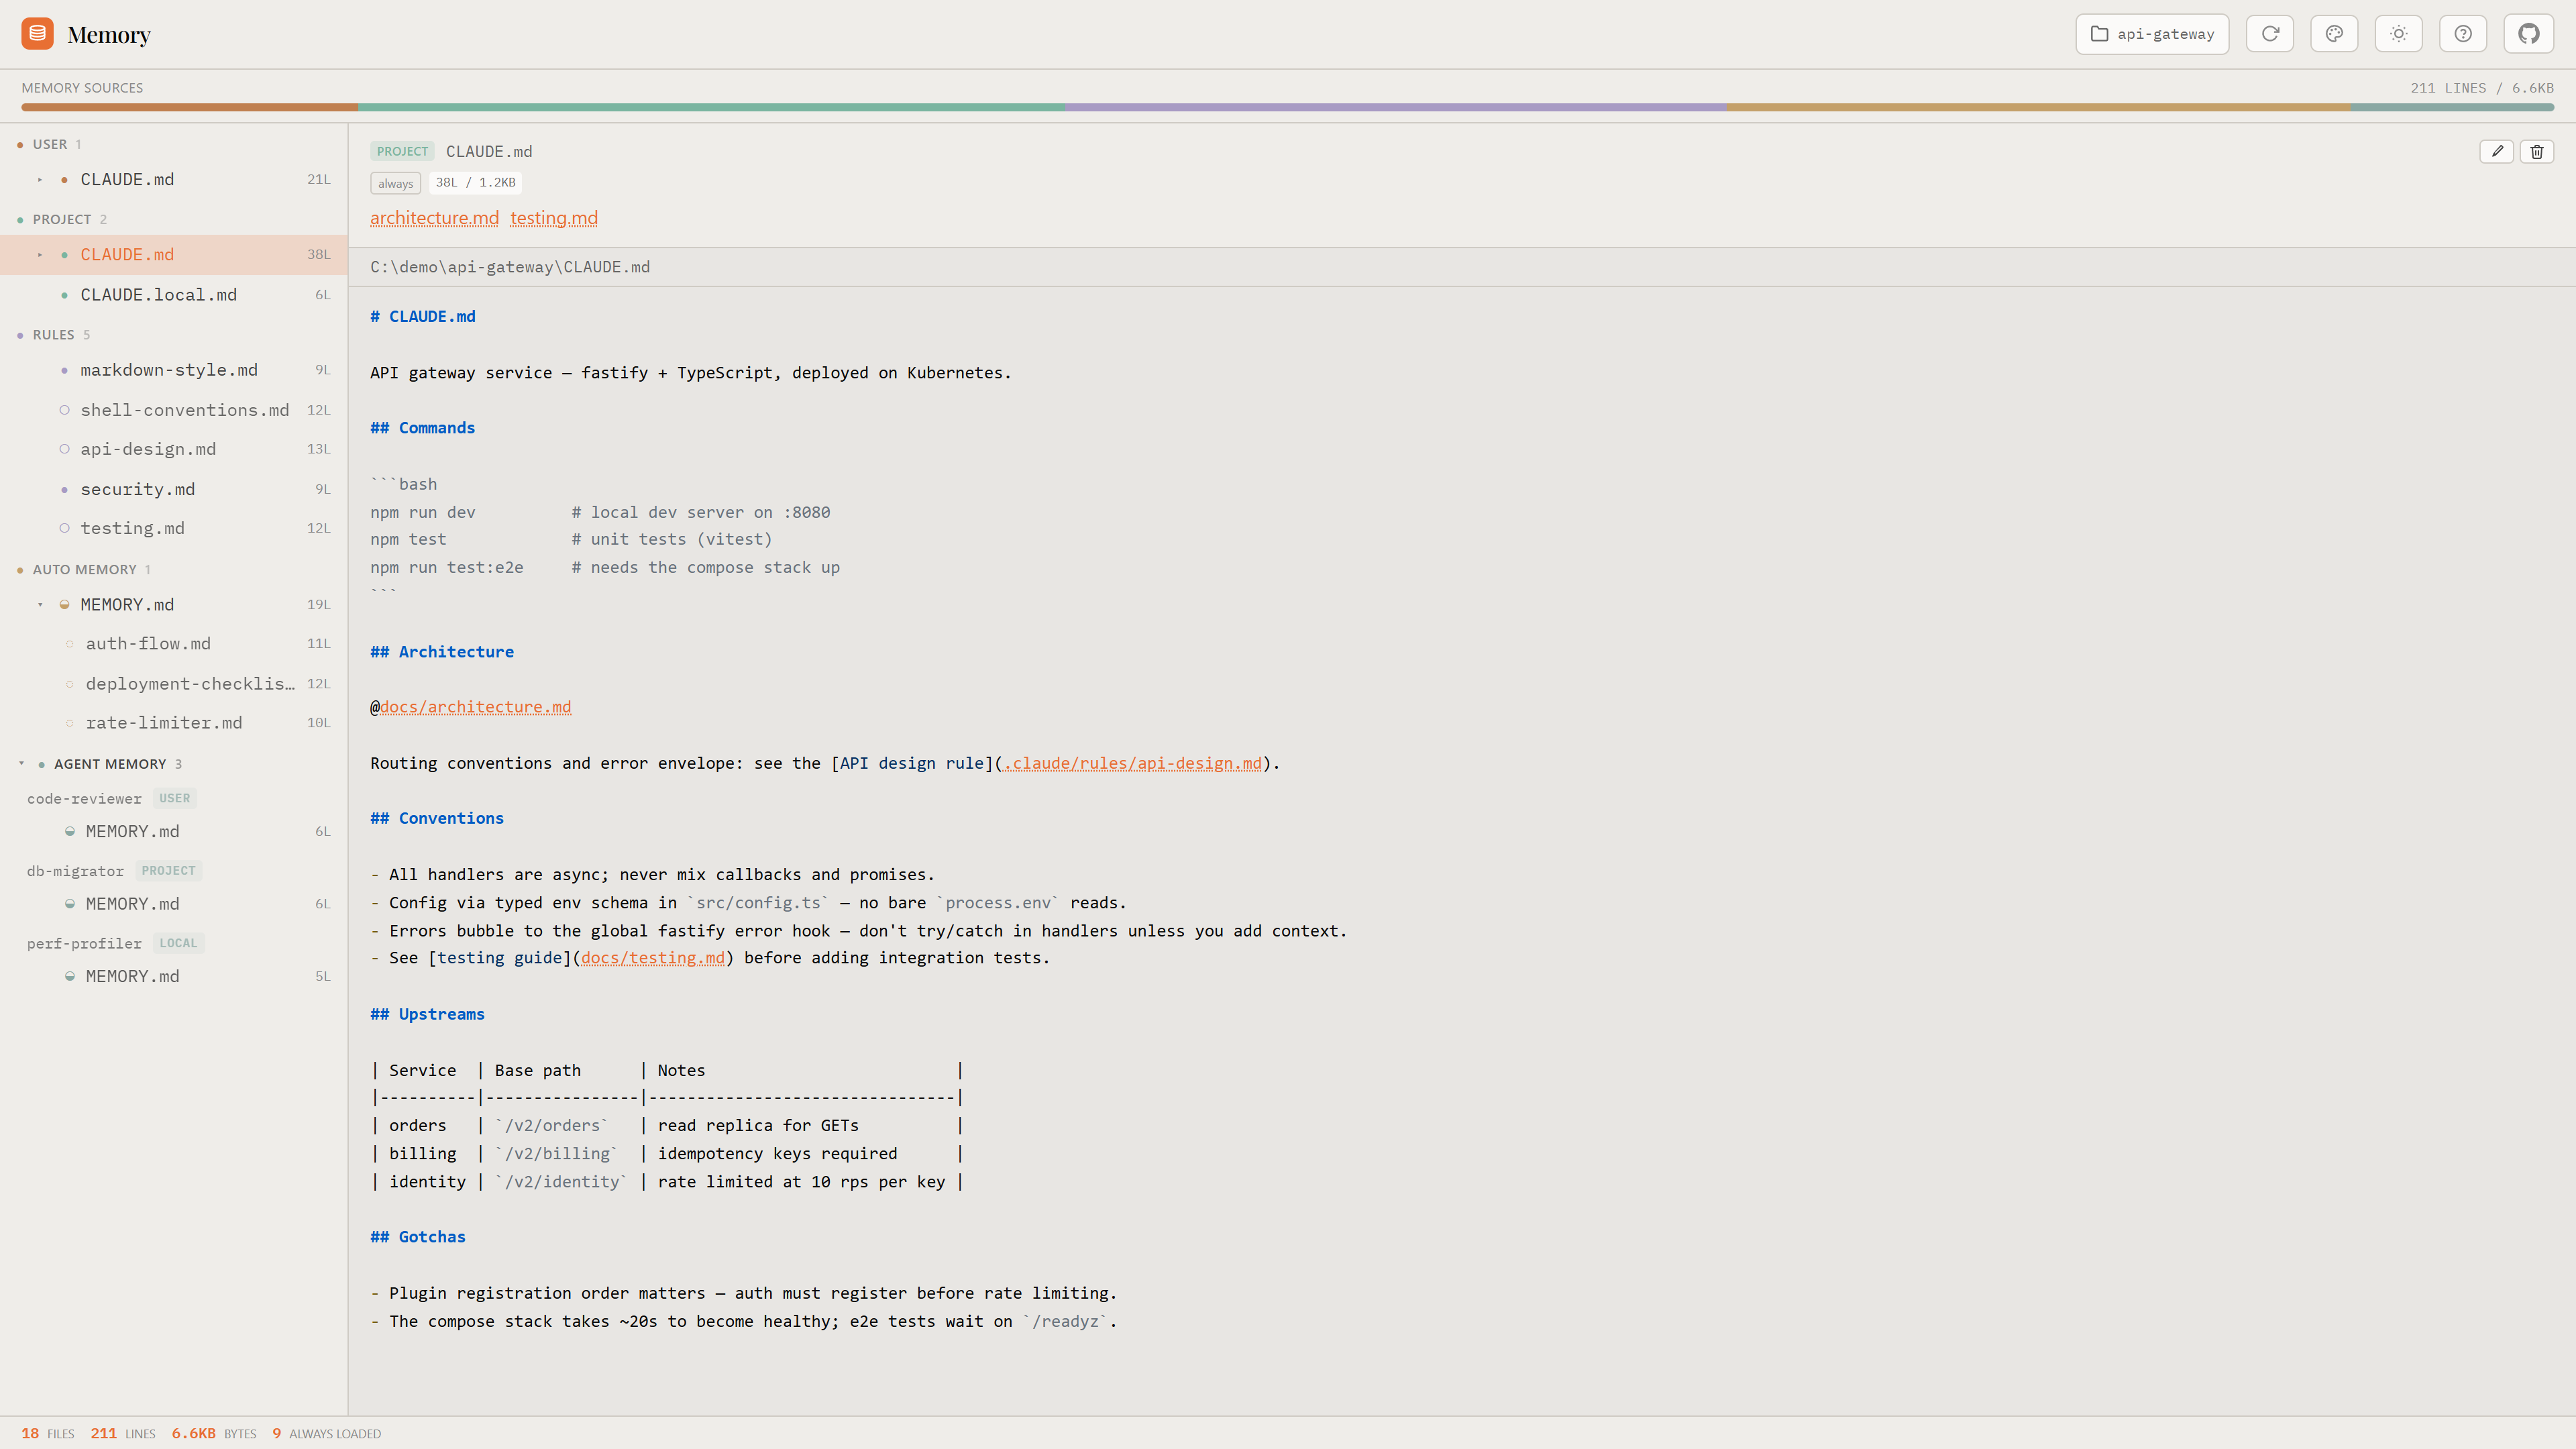Open CLAUDE.local.md in the sidebar
The height and width of the screenshot is (1449, 2576).
click(x=174, y=295)
